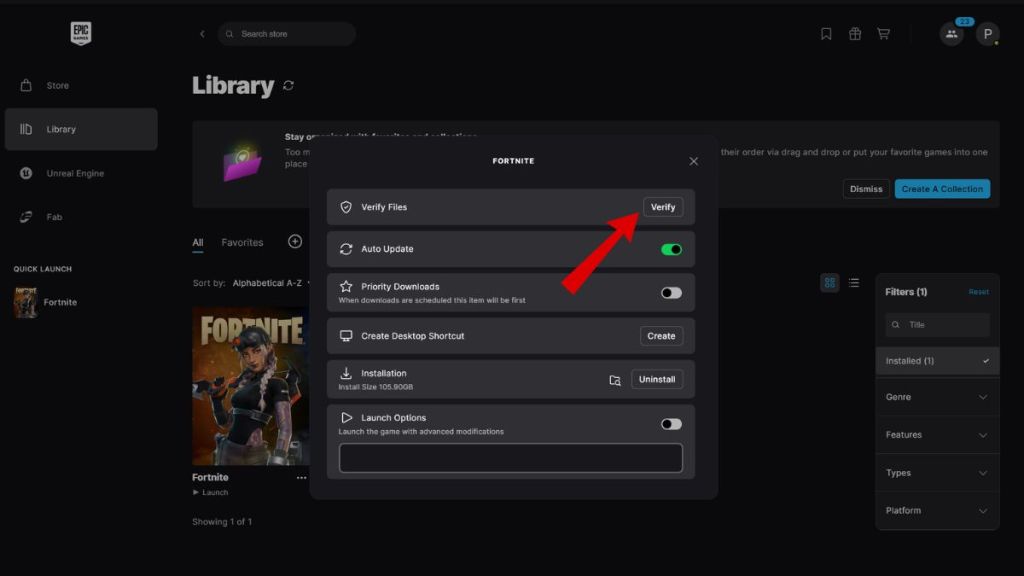Viewport: 1024px width, 576px height.
Task: Open the wishlist bookmark icon
Action: tap(826, 34)
